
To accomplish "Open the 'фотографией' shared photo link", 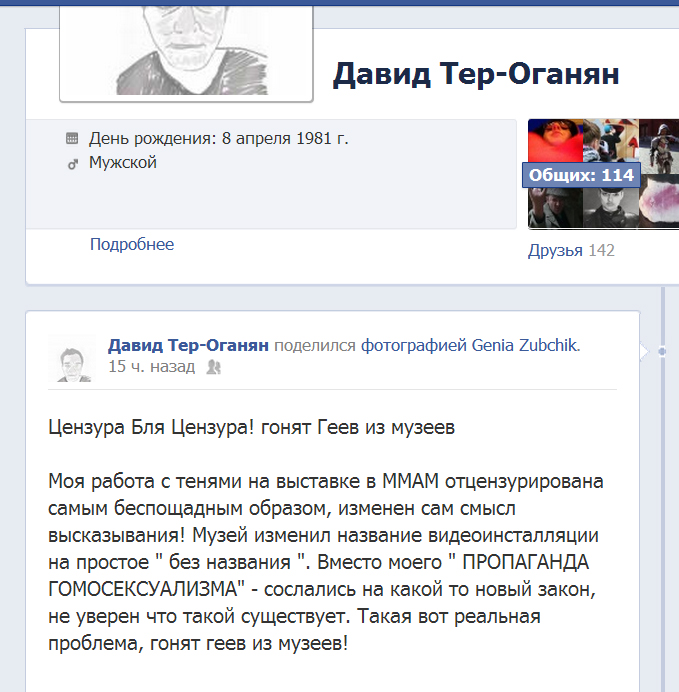I will click(413, 345).
